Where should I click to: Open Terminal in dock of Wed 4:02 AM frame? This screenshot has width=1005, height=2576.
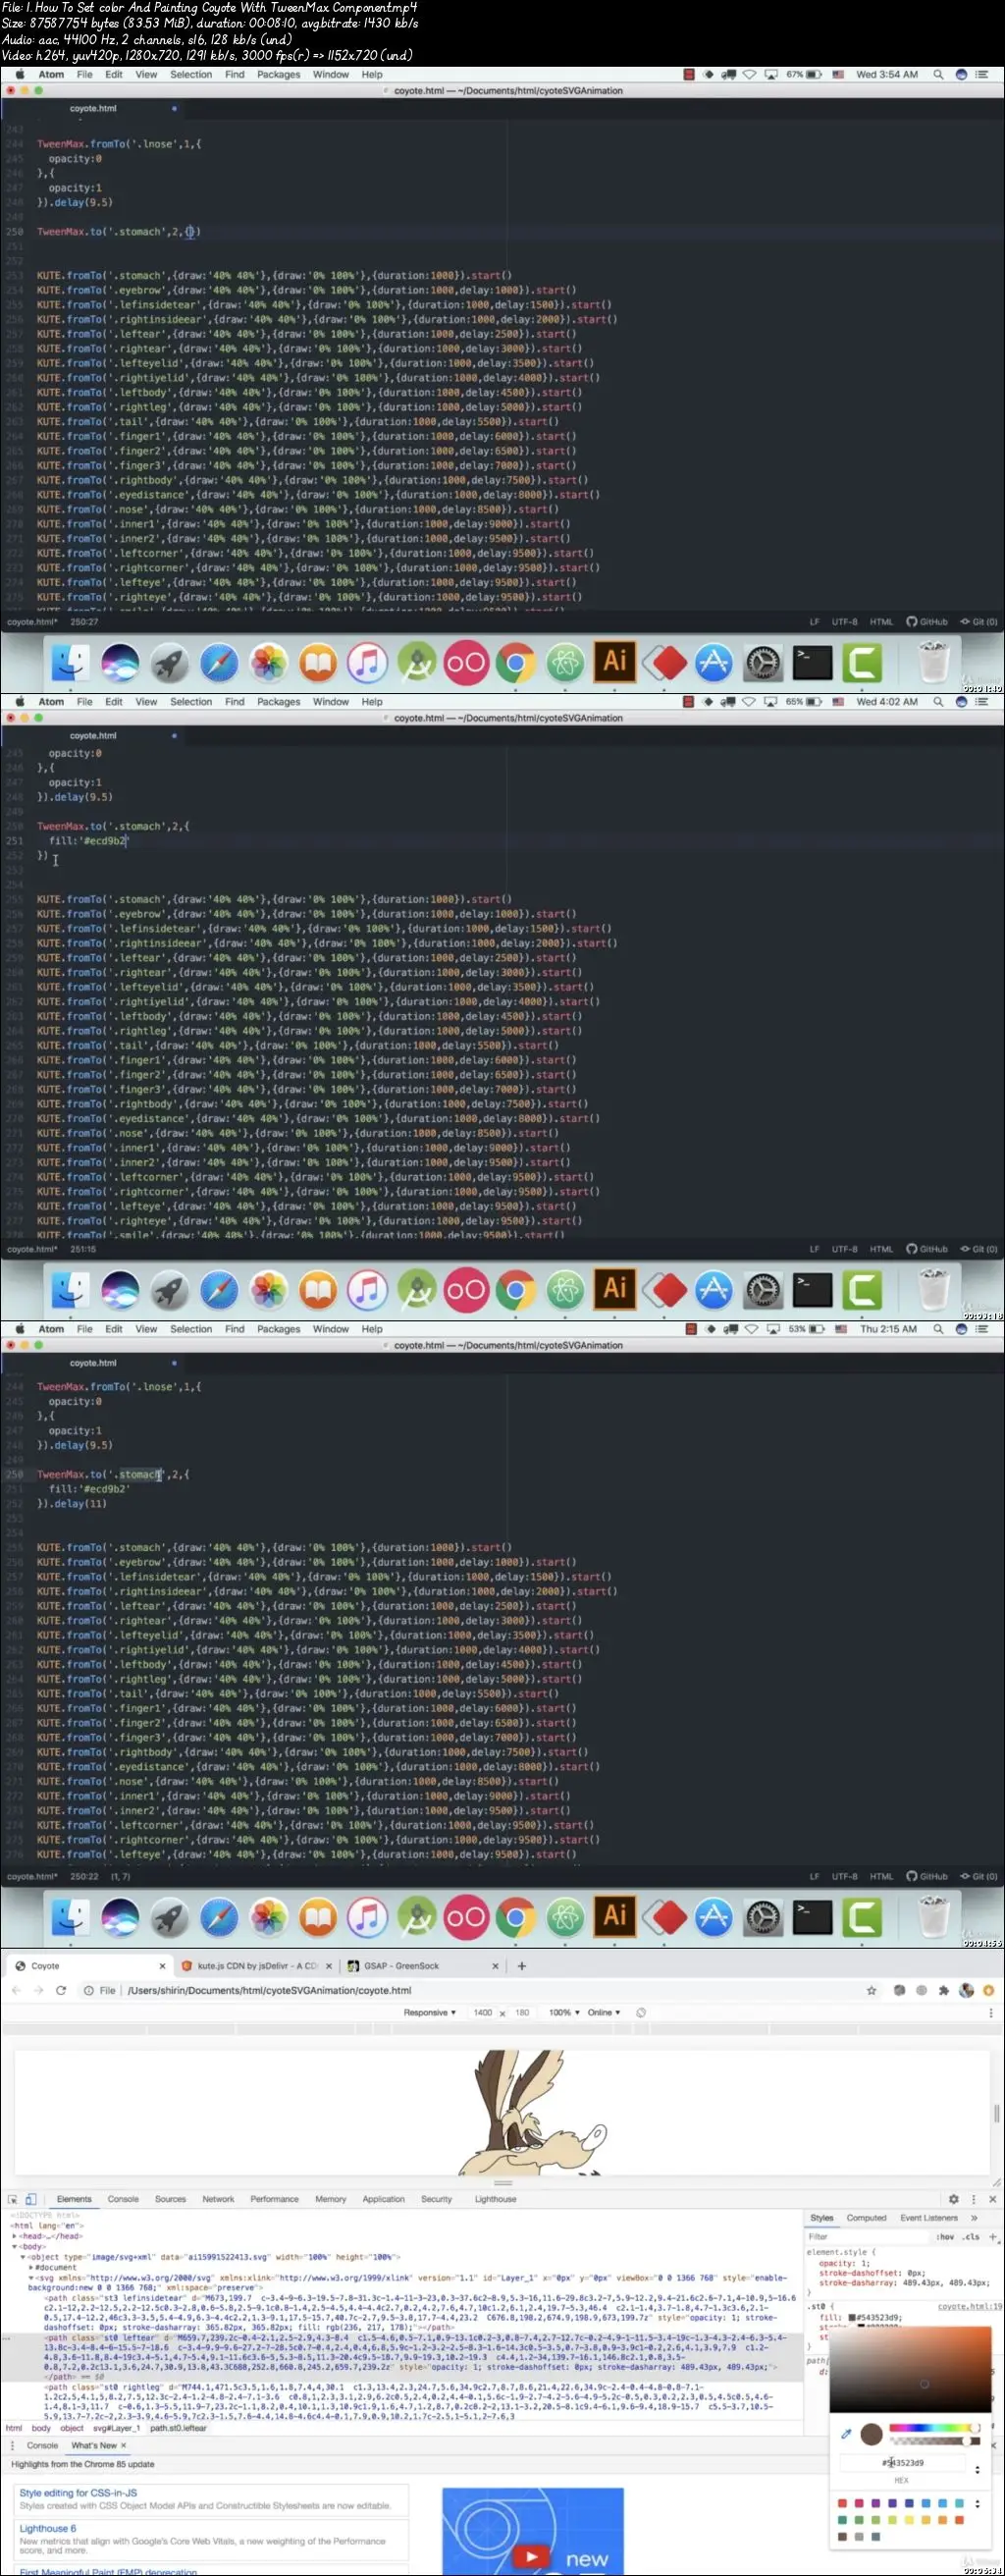tap(812, 1289)
